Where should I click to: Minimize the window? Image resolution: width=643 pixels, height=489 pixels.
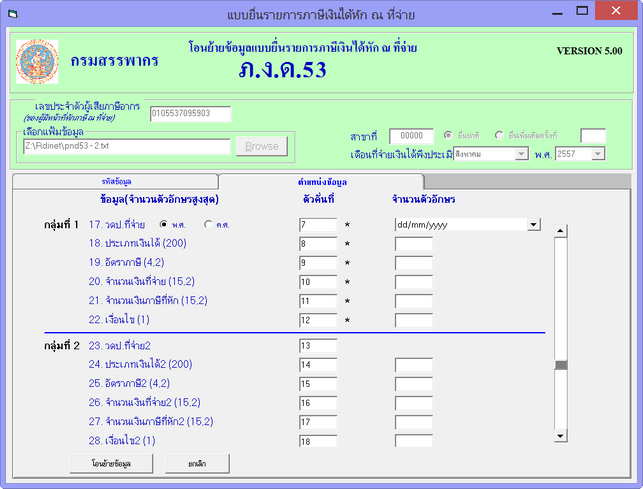pyautogui.click(x=557, y=12)
